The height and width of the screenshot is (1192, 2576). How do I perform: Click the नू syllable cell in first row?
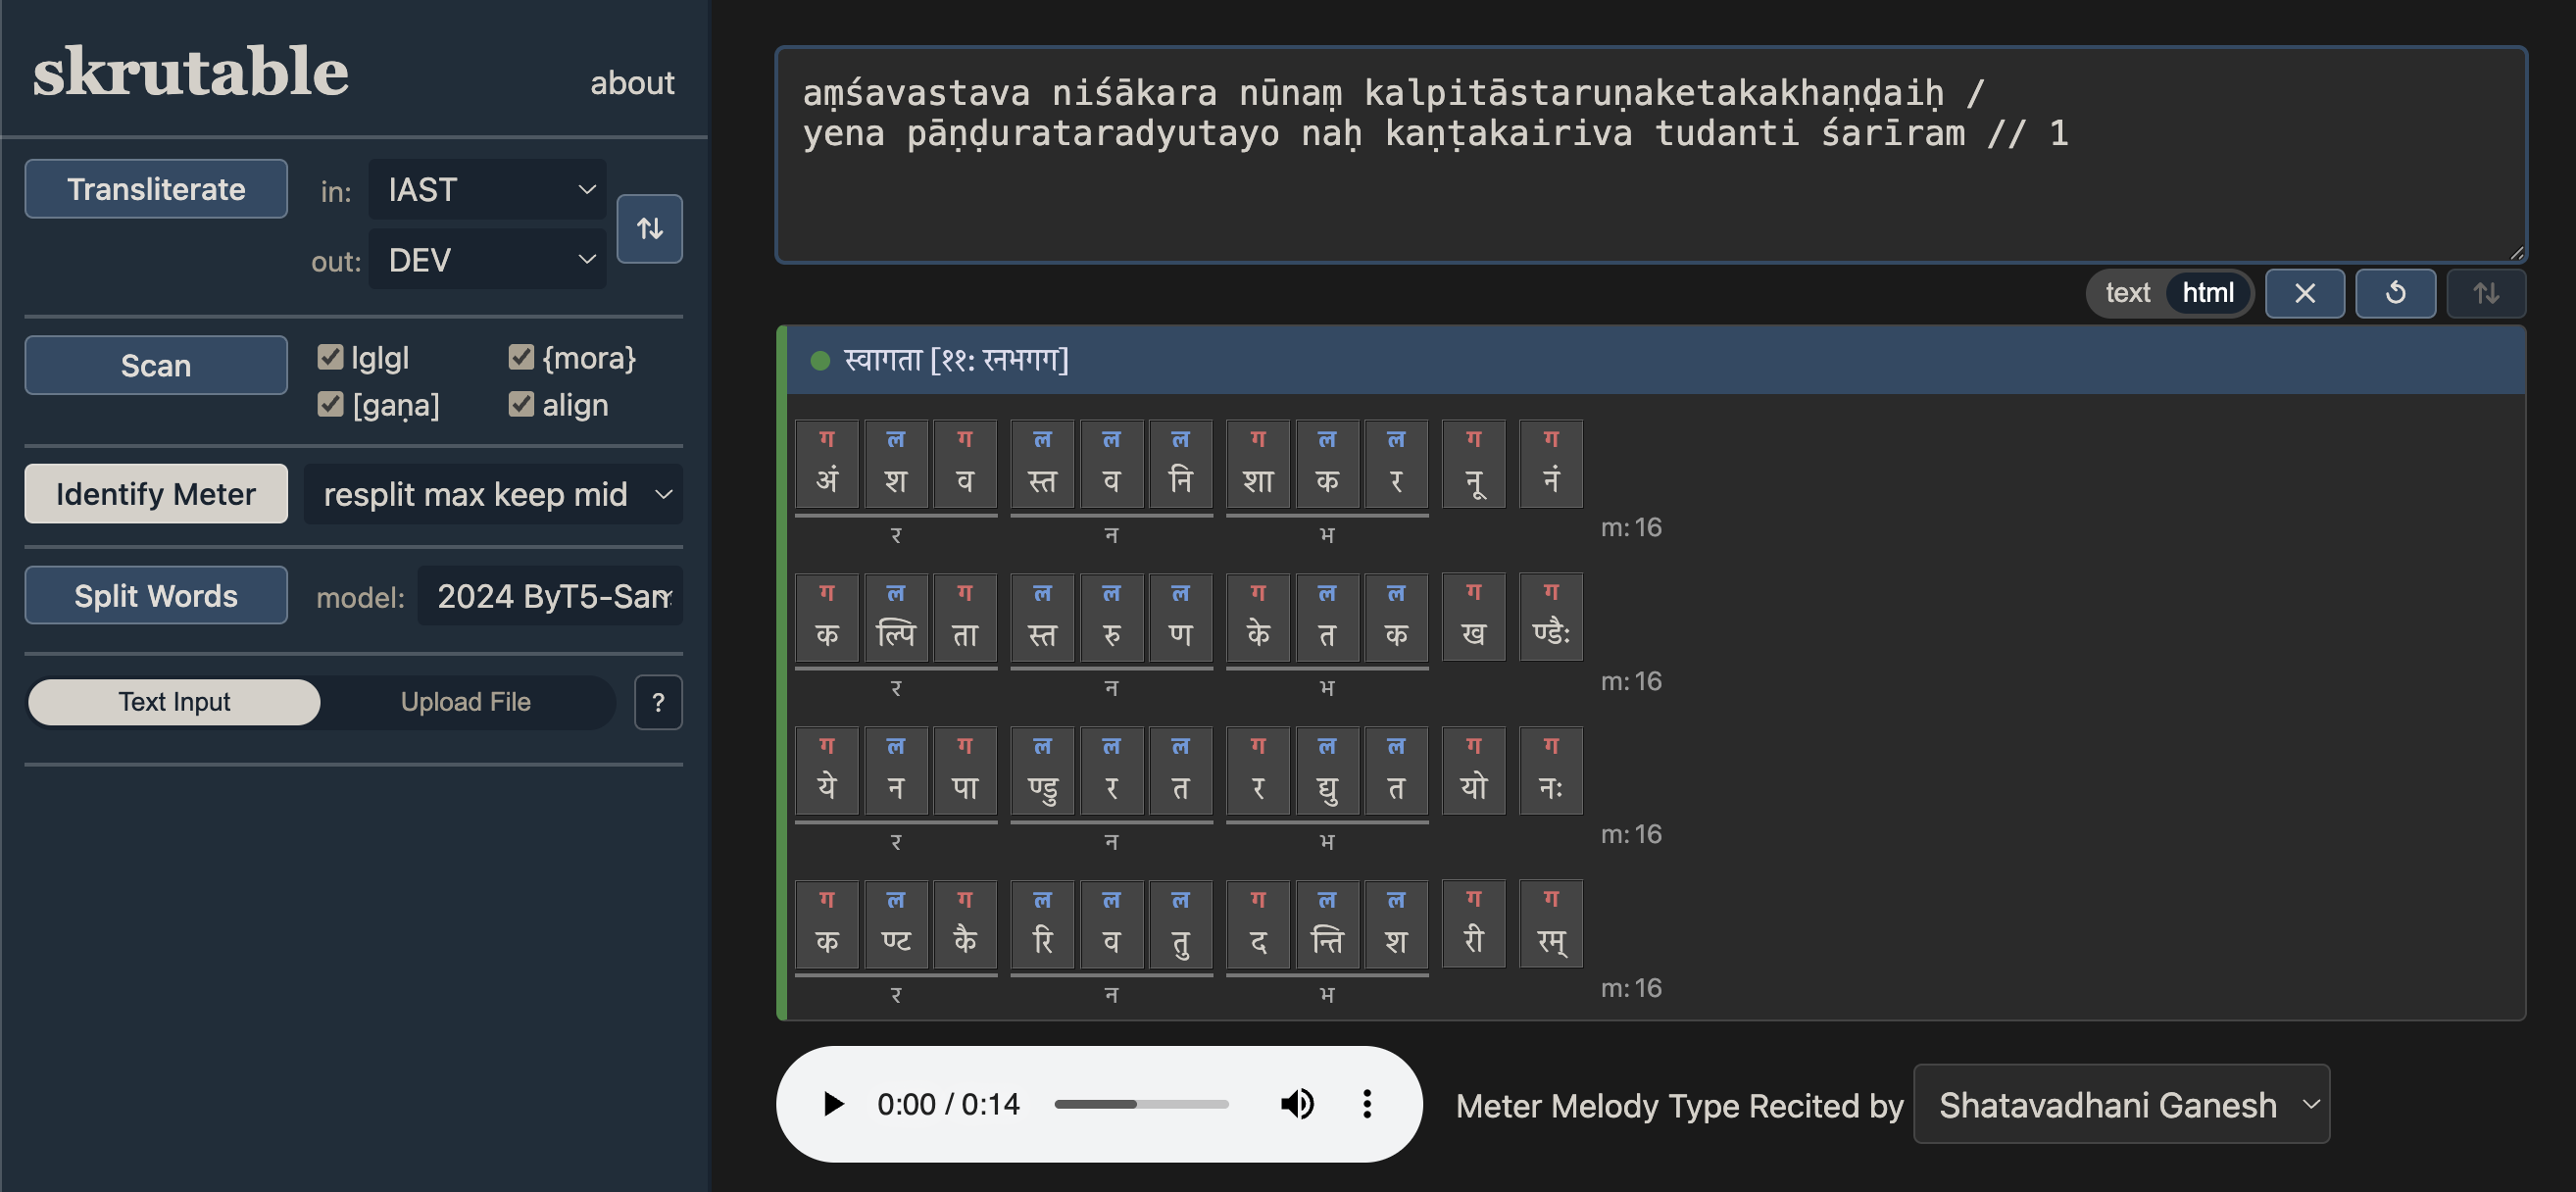coord(1474,464)
